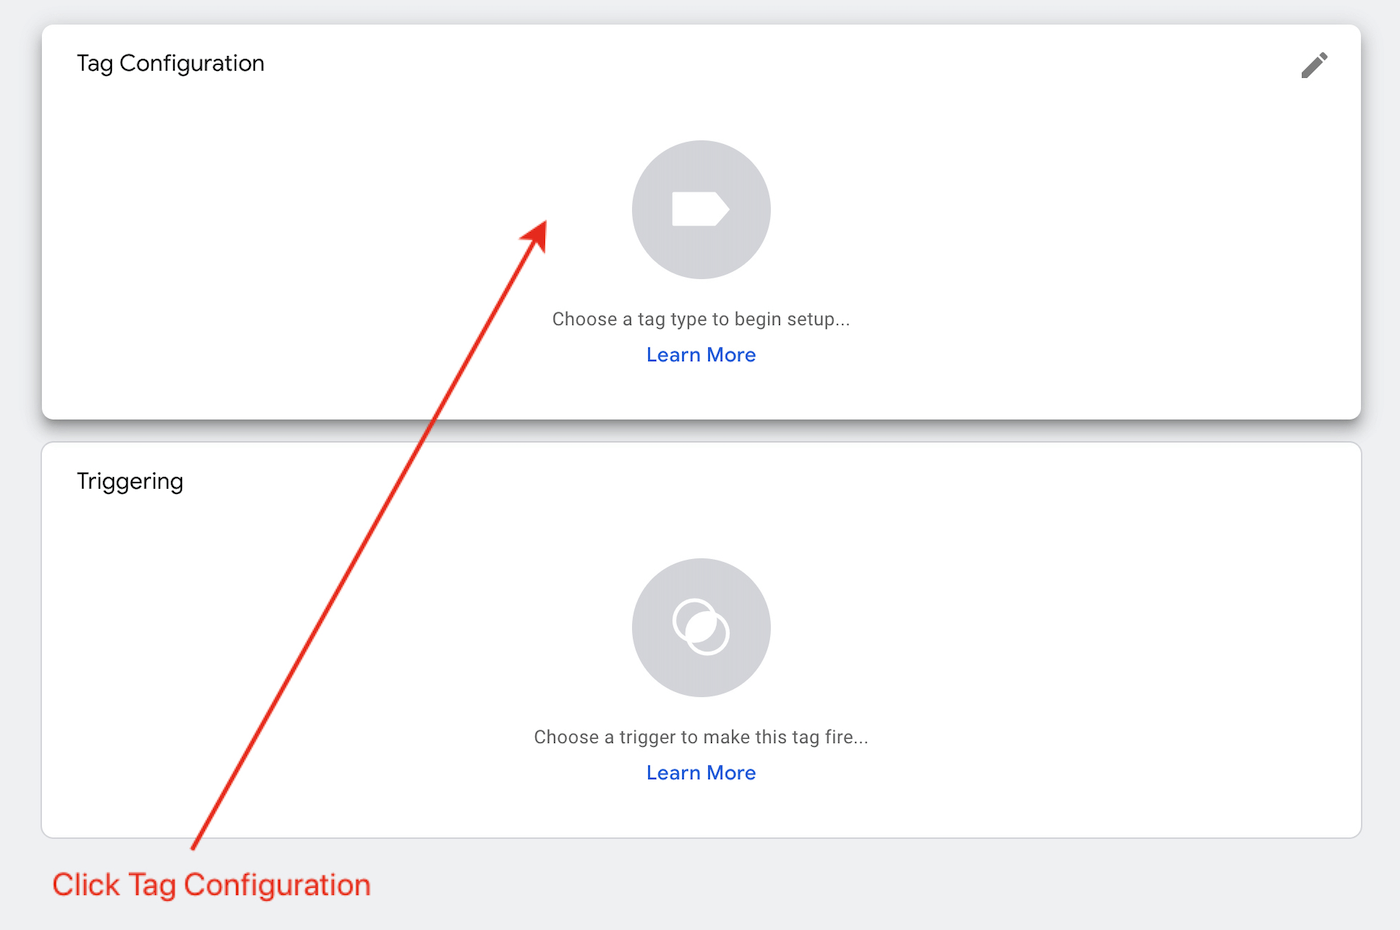
Task: Click 'Choose a trigger to make this tag fire...' text
Action: pos(701,737)
